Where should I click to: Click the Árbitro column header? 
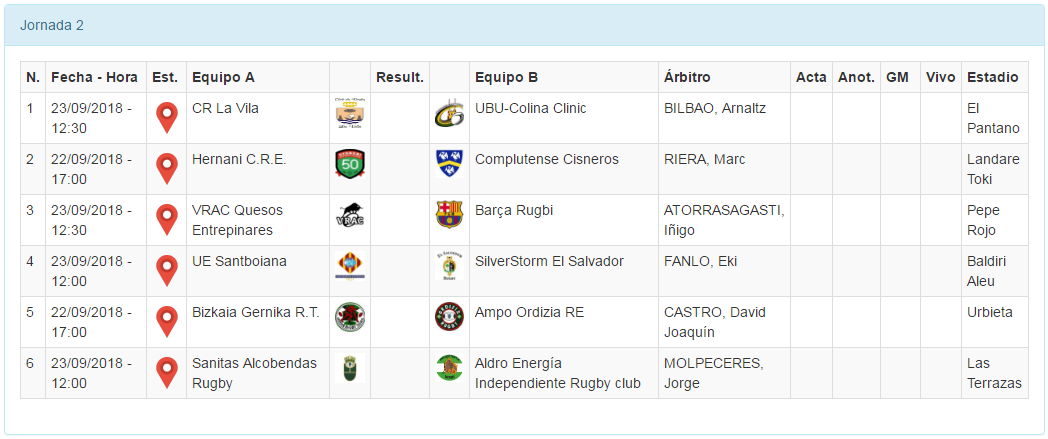(x=687, y=77)
